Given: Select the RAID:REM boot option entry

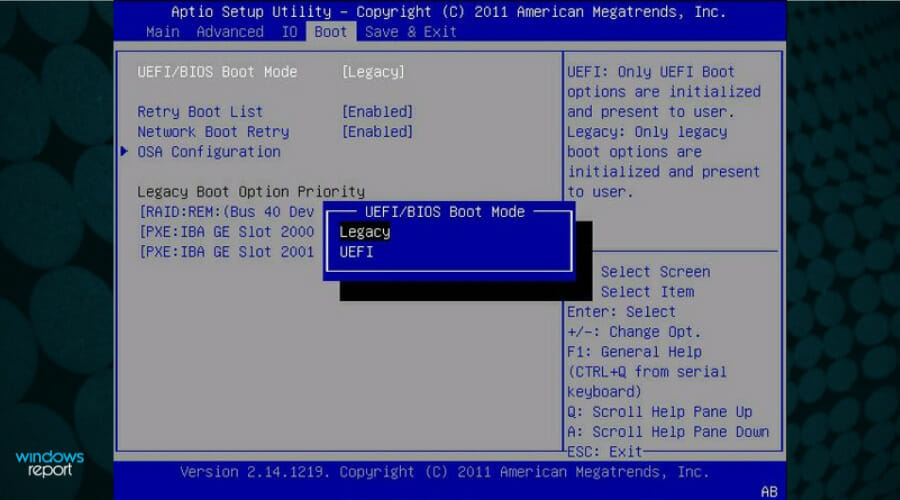Looking at the screenshot, I should 227,212.
